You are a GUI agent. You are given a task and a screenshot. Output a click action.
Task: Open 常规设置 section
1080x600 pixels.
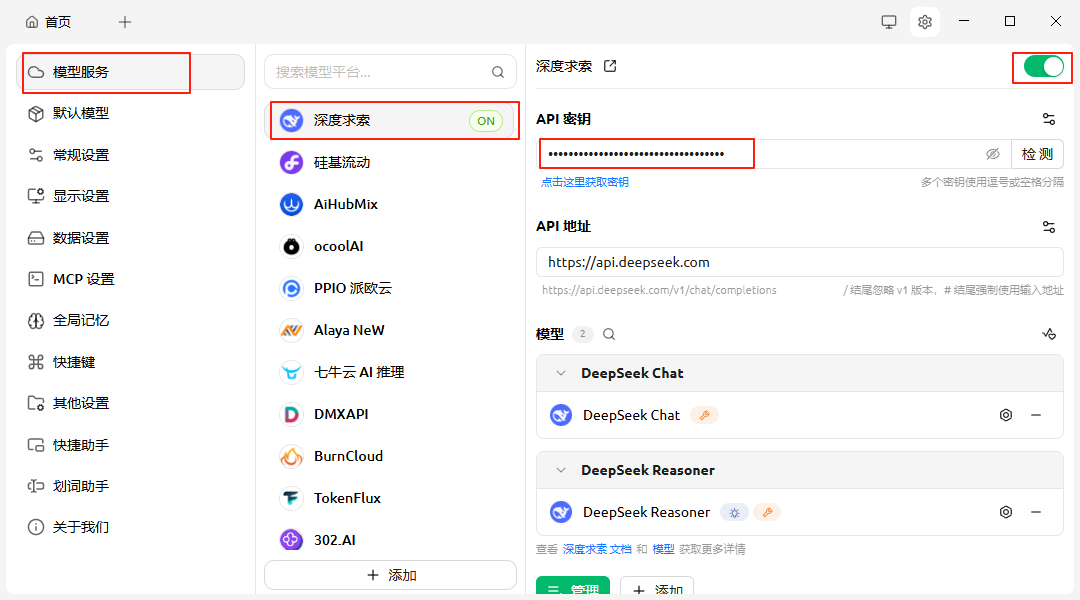pos(130,155)
